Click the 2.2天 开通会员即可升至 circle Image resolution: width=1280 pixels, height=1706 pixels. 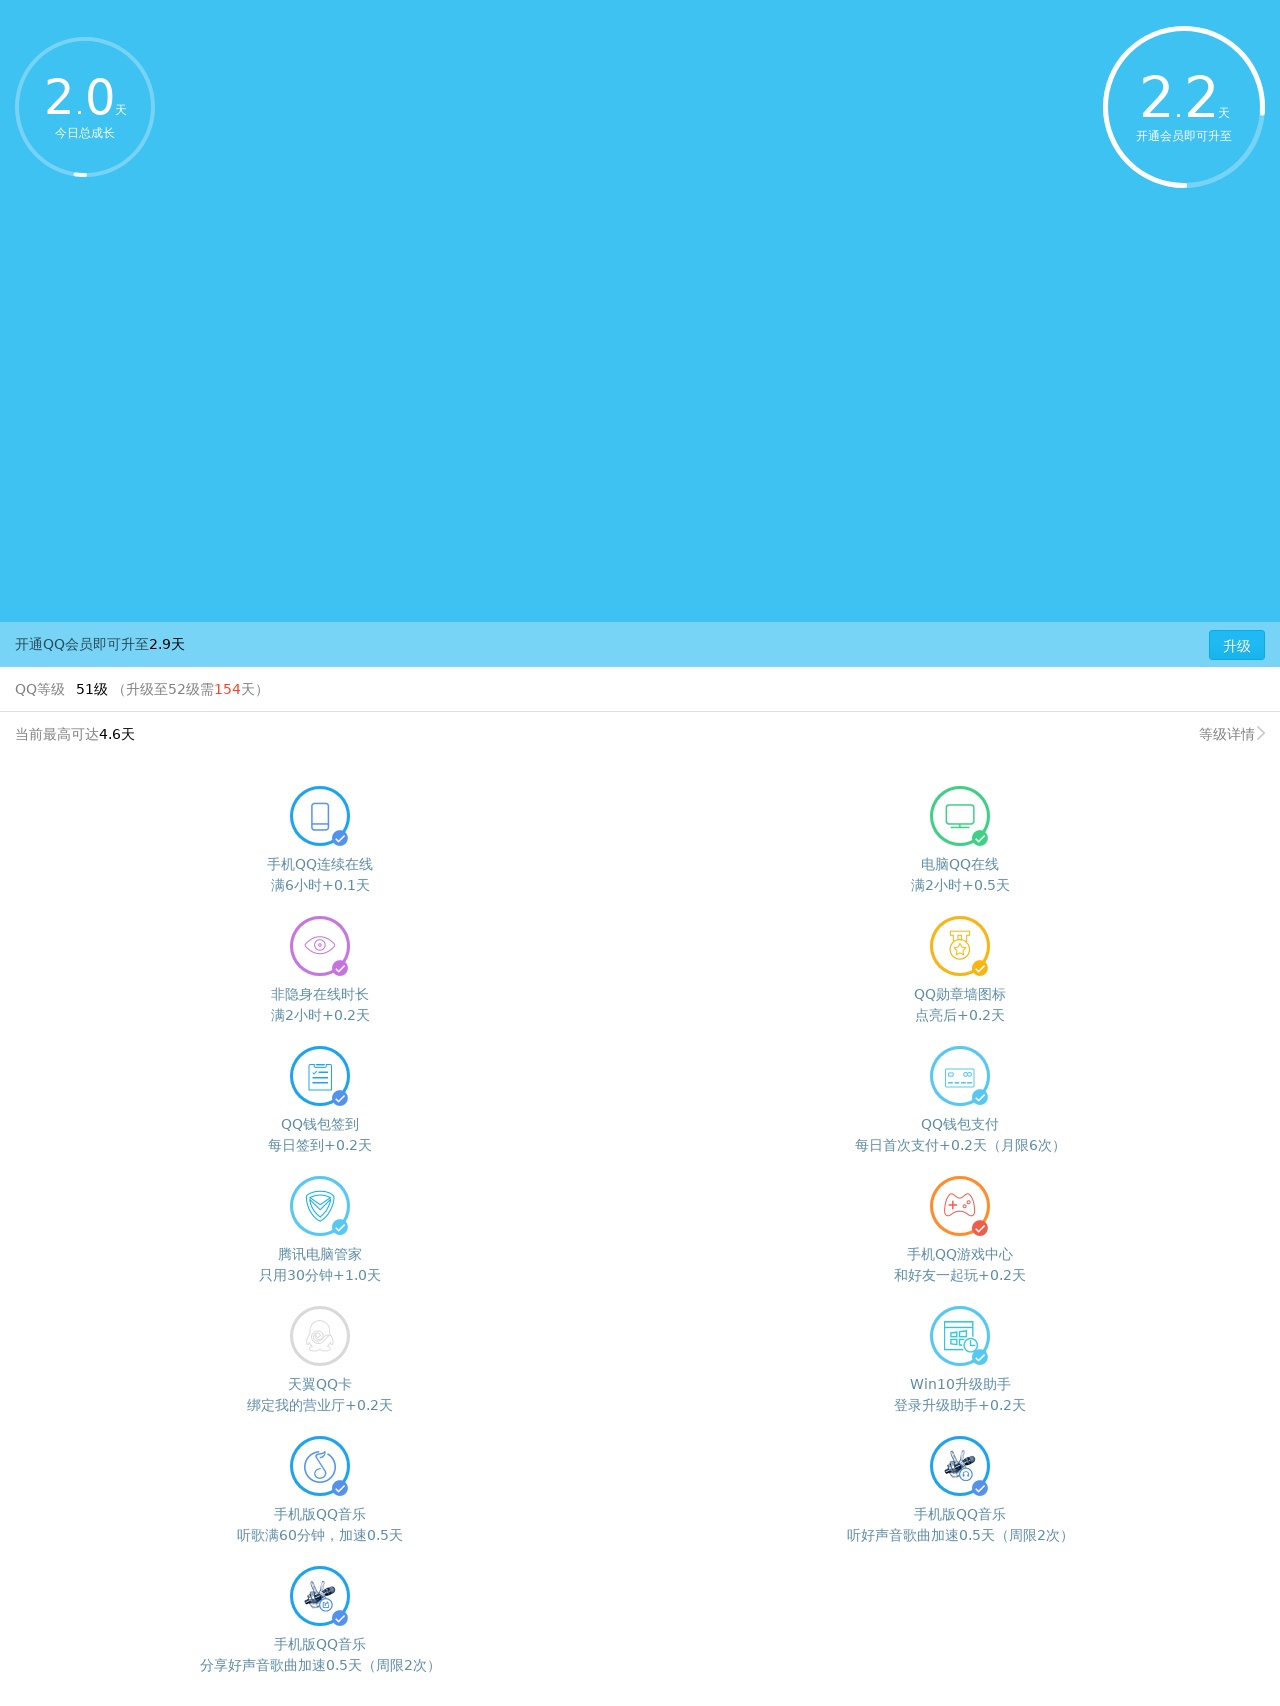[x=1184, y=107]
